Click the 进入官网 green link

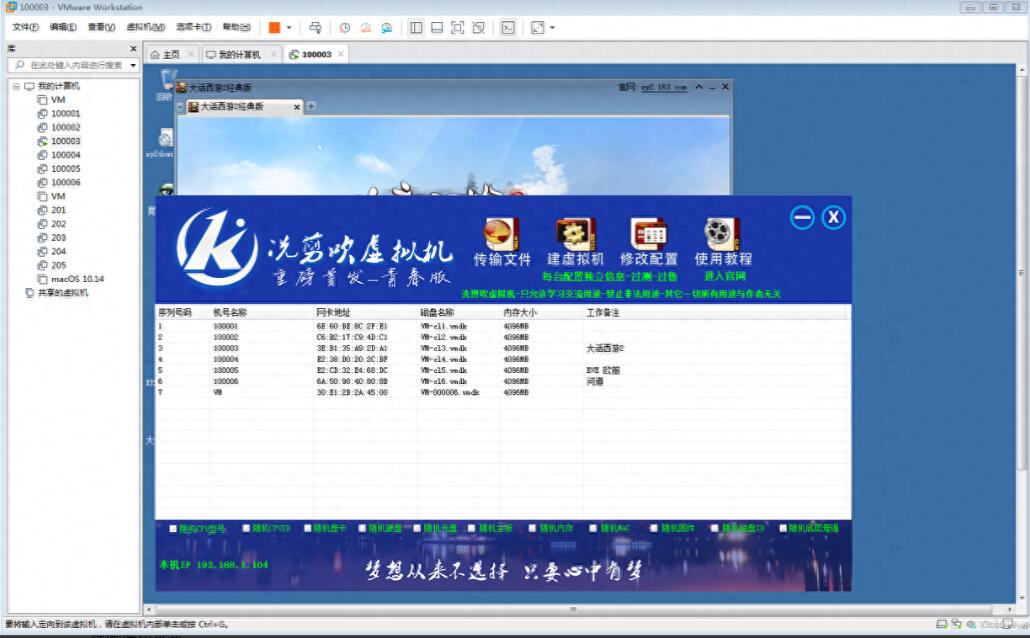[x=725, y=276]
